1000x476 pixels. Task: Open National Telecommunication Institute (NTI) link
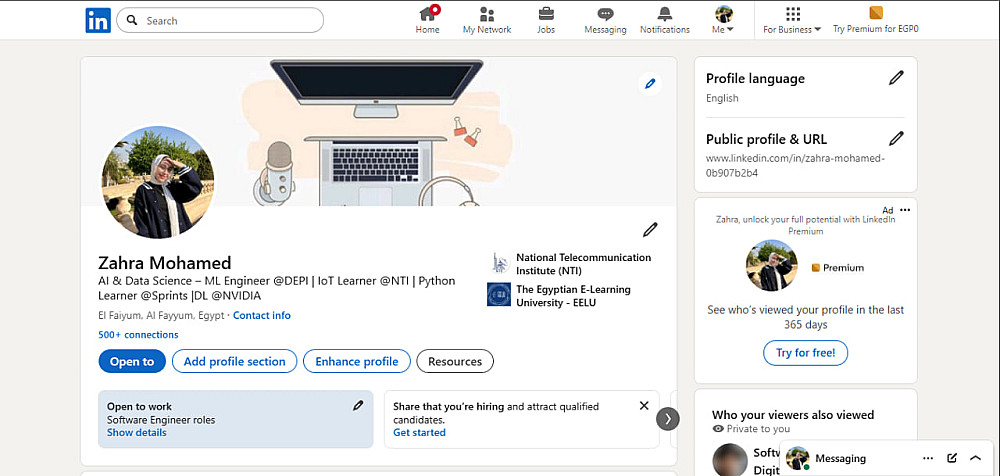584,264
